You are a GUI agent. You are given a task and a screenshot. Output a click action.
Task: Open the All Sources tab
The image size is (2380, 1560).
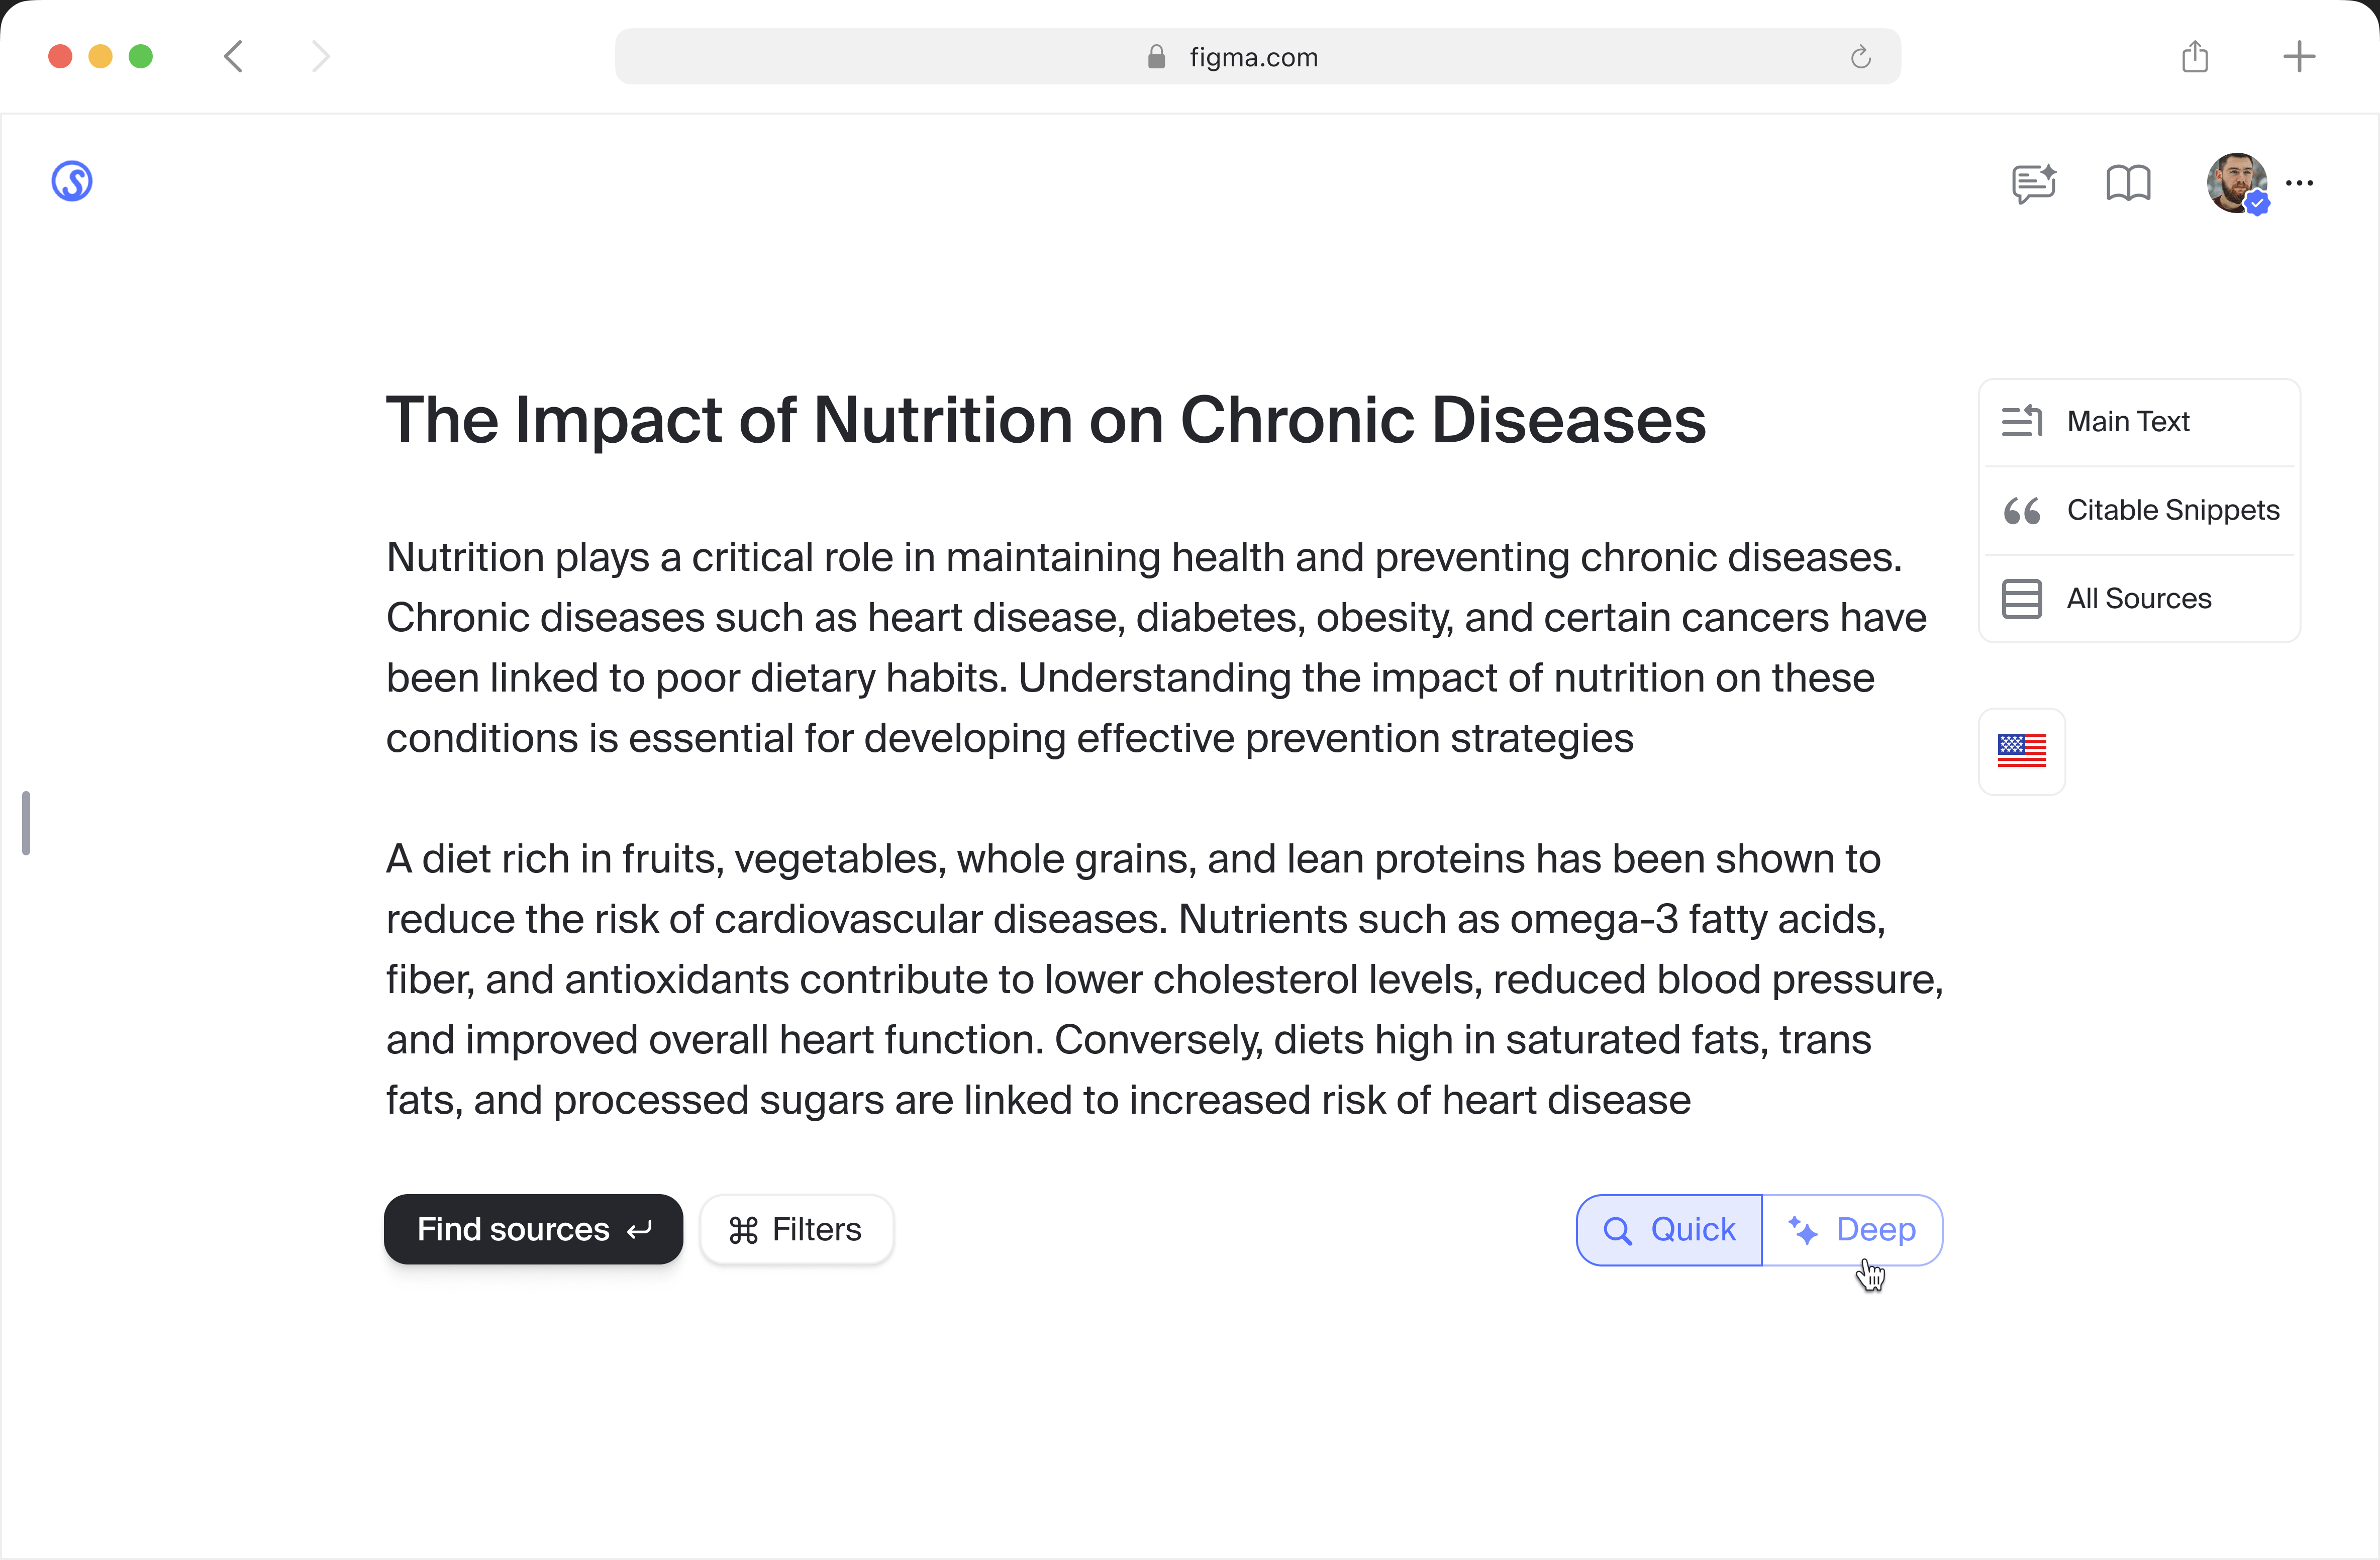coord(2139,598)
